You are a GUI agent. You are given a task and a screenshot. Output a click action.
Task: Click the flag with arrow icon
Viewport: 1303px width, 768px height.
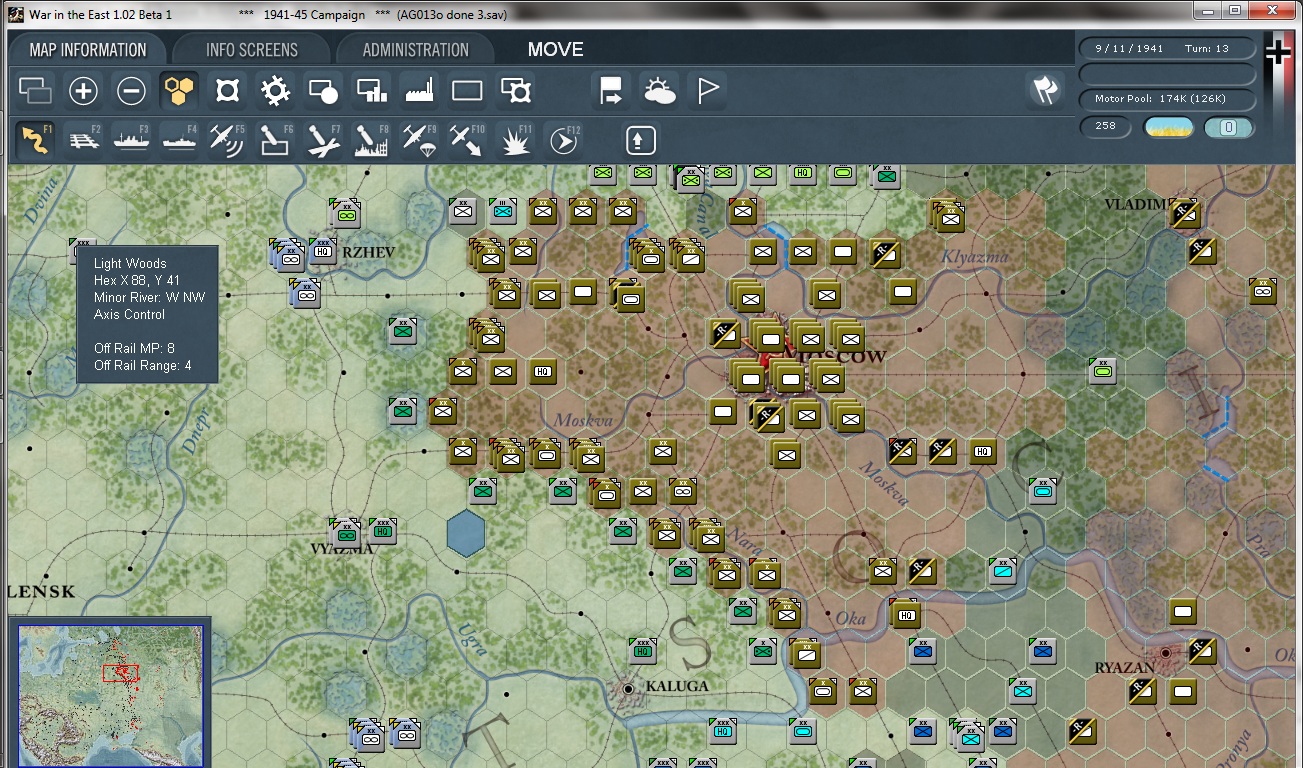coord(611,92)
